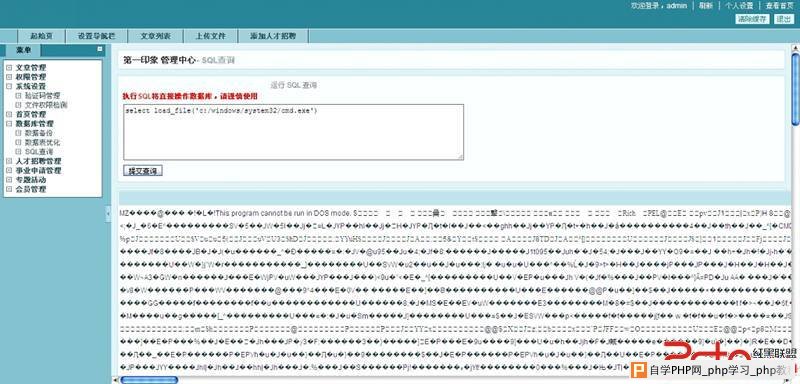Expand the 权限管理 tree node

coord(9,76)
